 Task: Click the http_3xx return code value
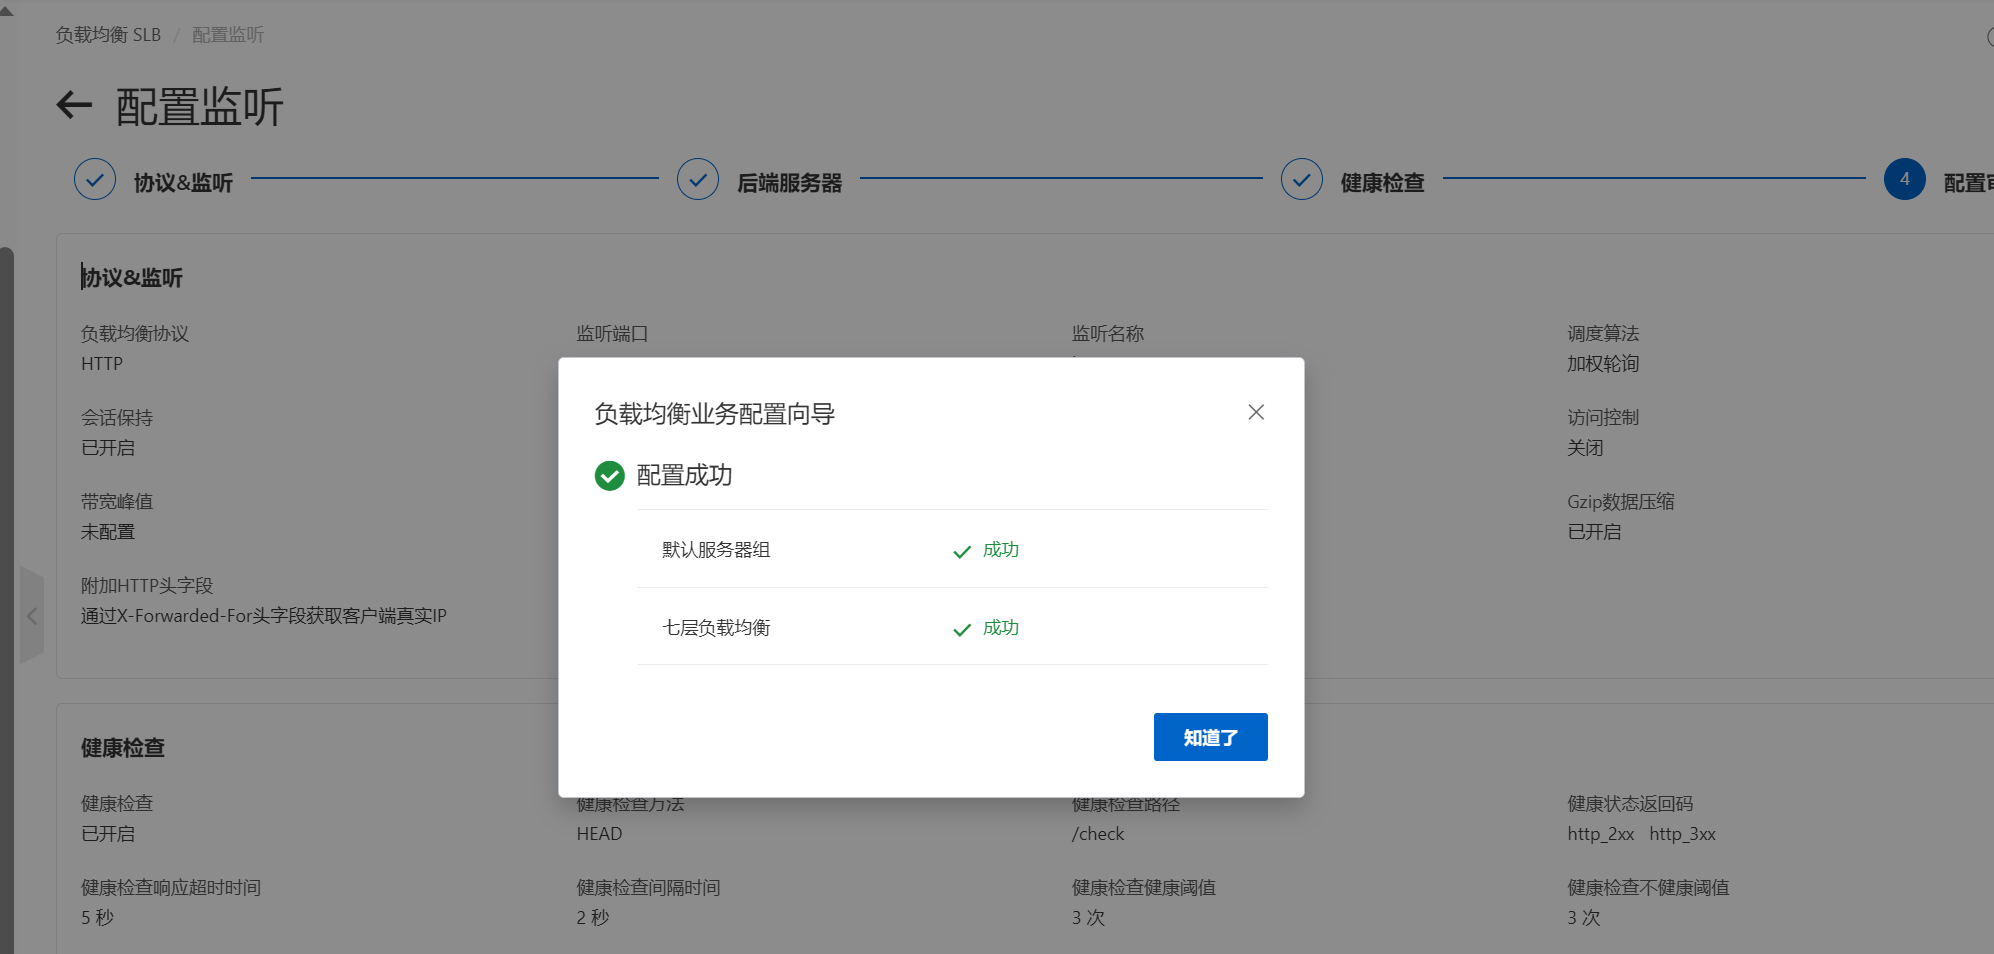click(1682, 834)
